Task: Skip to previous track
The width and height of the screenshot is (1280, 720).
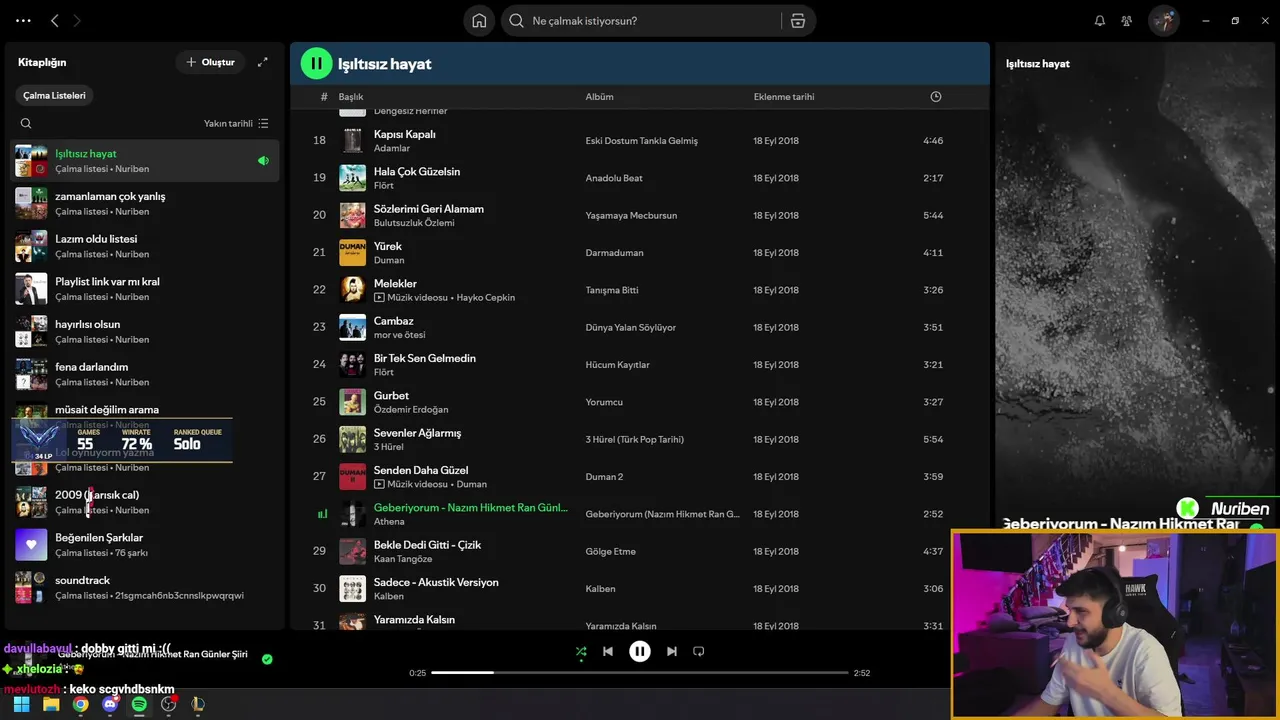Action: click(608, 651)
